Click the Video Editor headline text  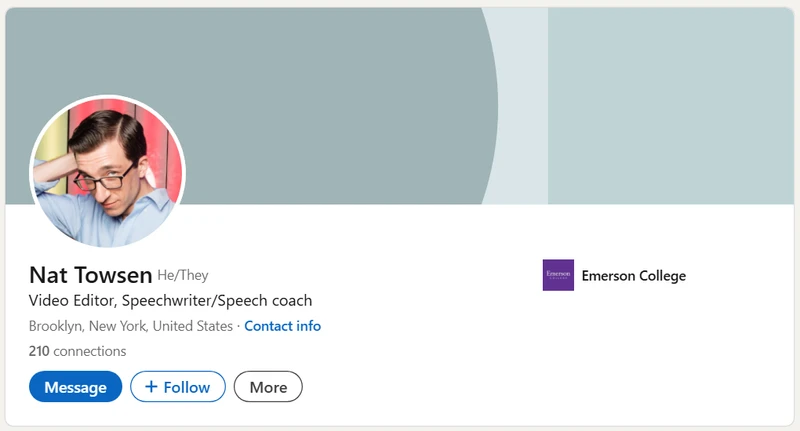(73, 300)
